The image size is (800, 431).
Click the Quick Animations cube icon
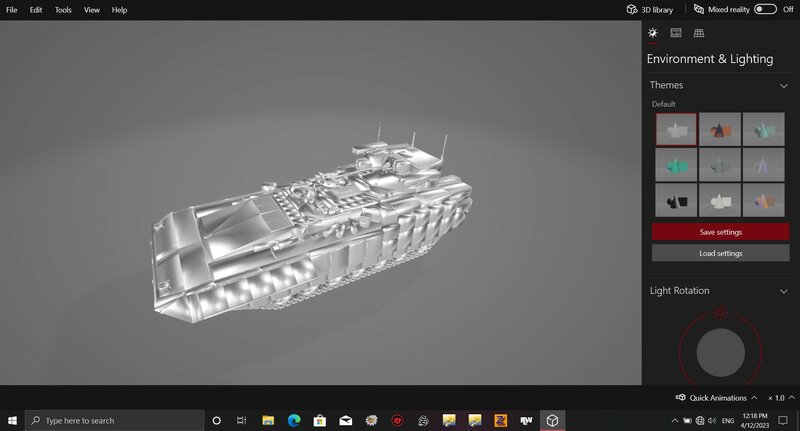coord(681,397)
